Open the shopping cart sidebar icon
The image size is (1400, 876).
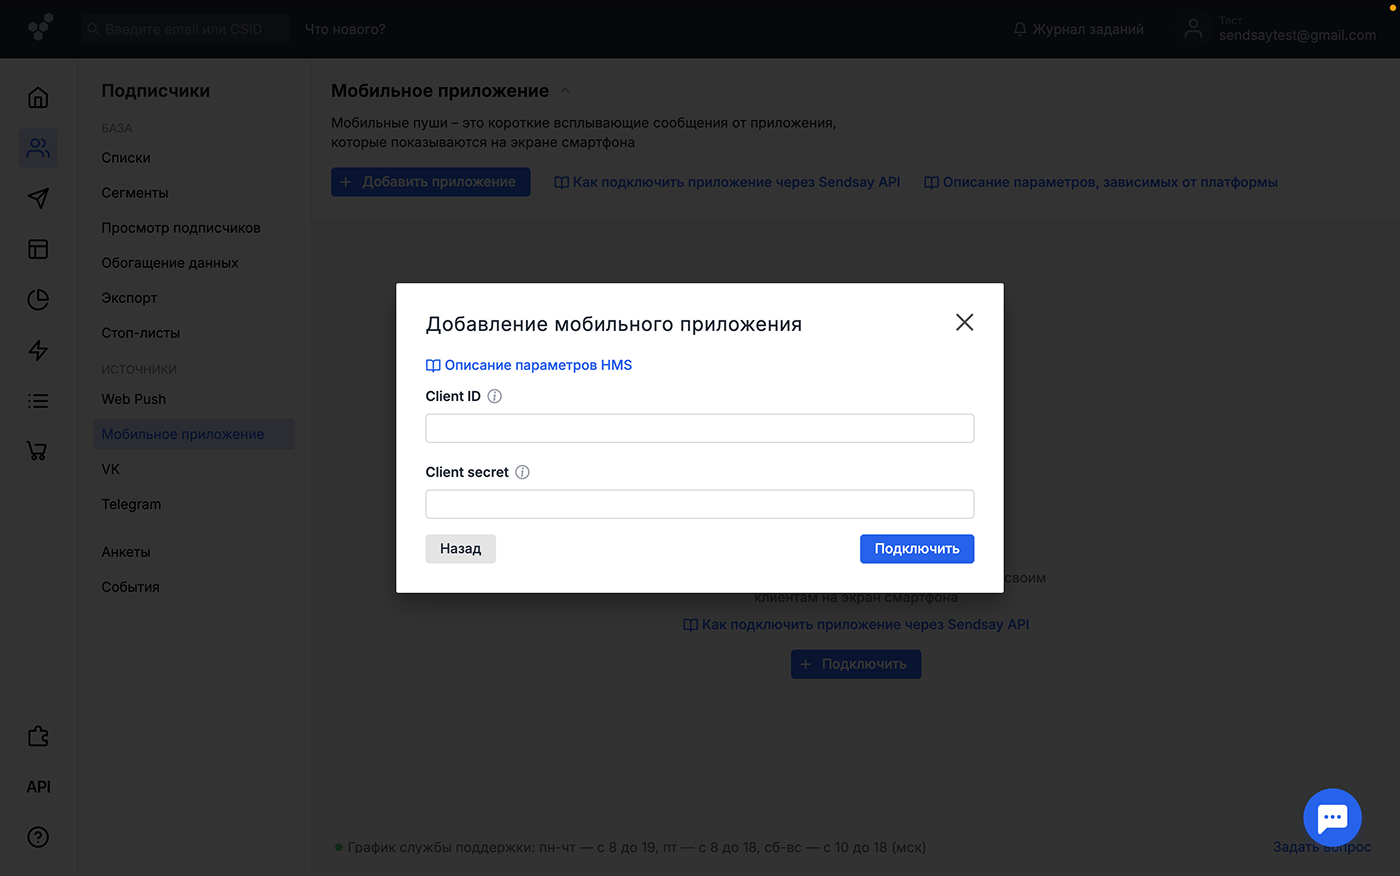[x=38, y=451]
